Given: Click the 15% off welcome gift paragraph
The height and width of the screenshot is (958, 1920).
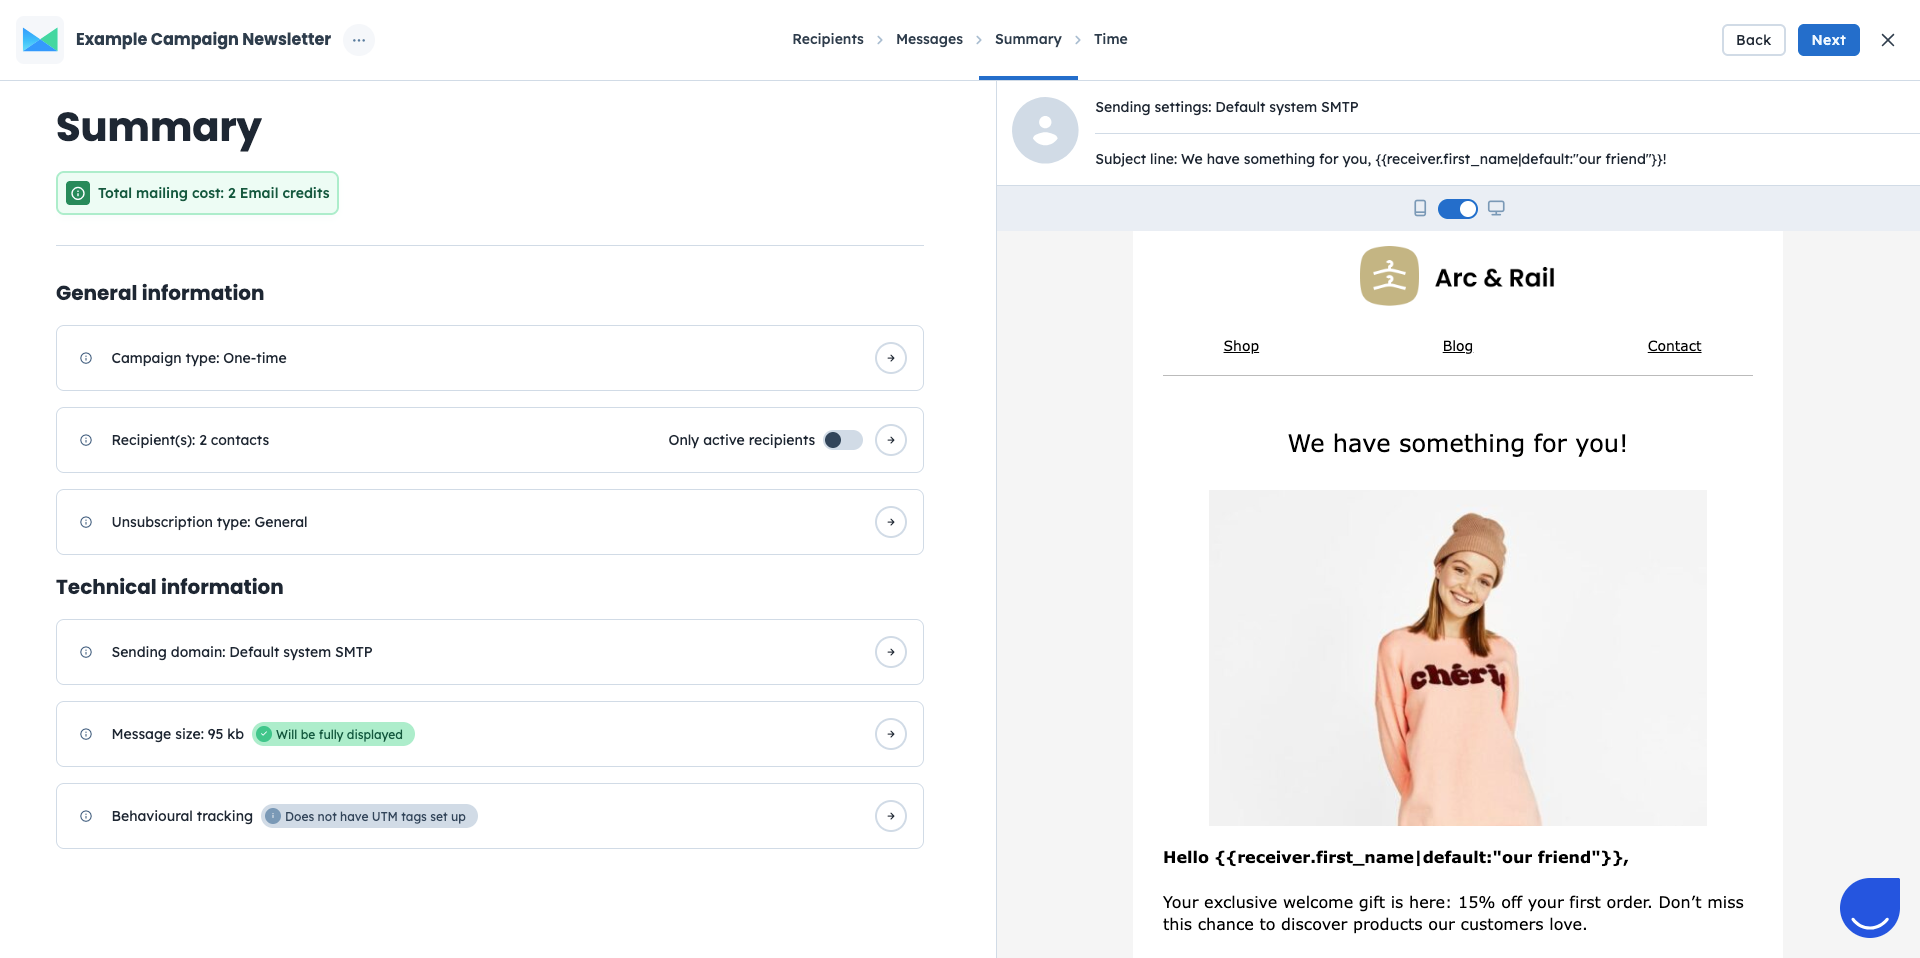Looking at the screenshot, I should point(1453,913).
